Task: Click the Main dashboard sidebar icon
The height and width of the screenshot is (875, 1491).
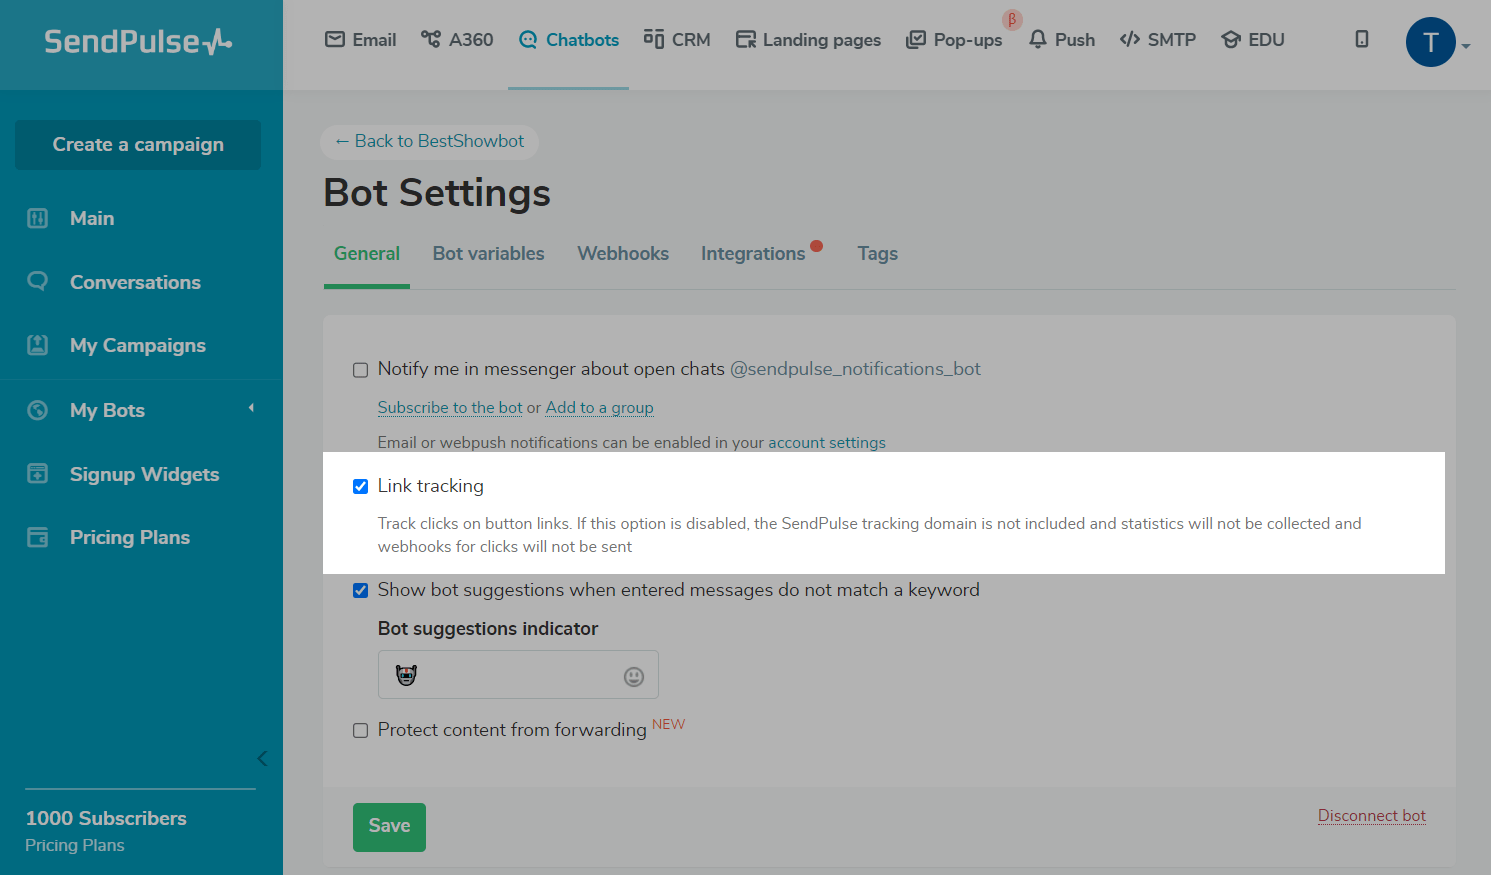Action: [37, 218]
